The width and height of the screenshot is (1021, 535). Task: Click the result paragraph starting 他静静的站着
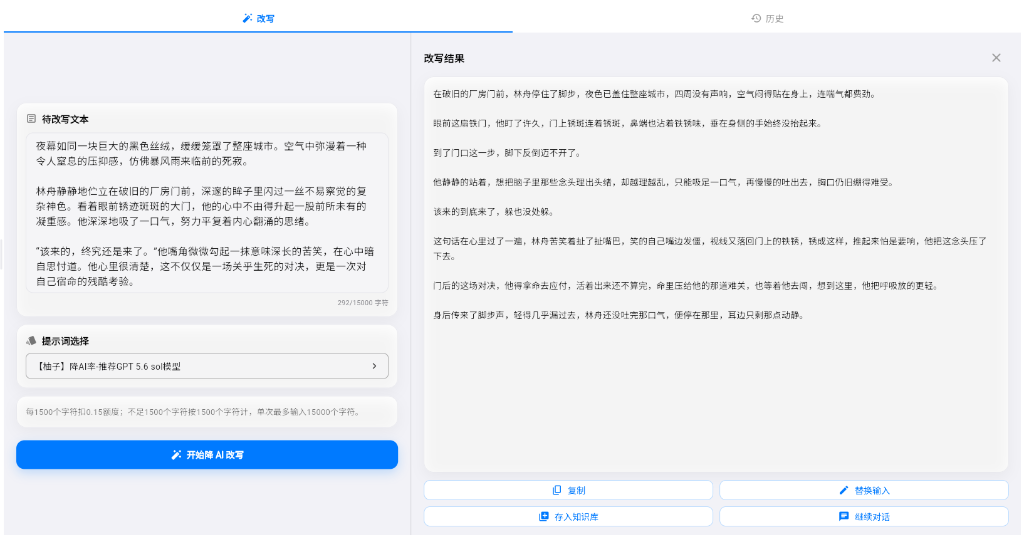click(x=664, y=182)
